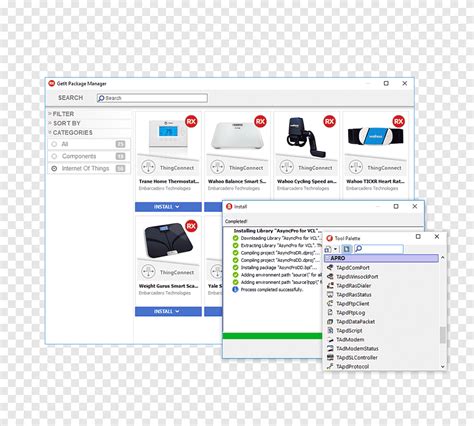Image resolution: width=474 pixels, height=426 pixels.
Task: Click the 'Wahoo Balance Smart S...' title
Action: pos(237,181)
